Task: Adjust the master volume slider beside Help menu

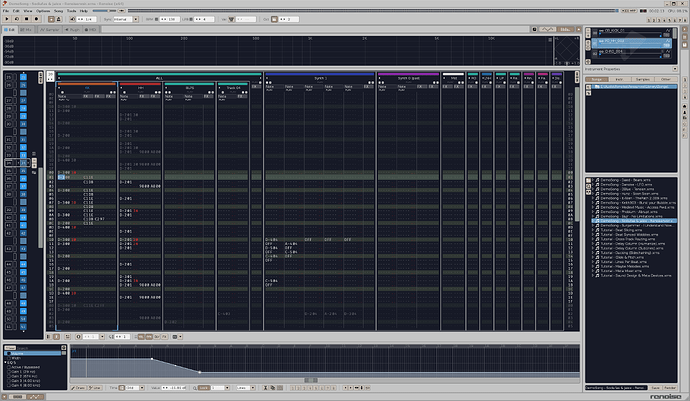Action: coord(108,11)
